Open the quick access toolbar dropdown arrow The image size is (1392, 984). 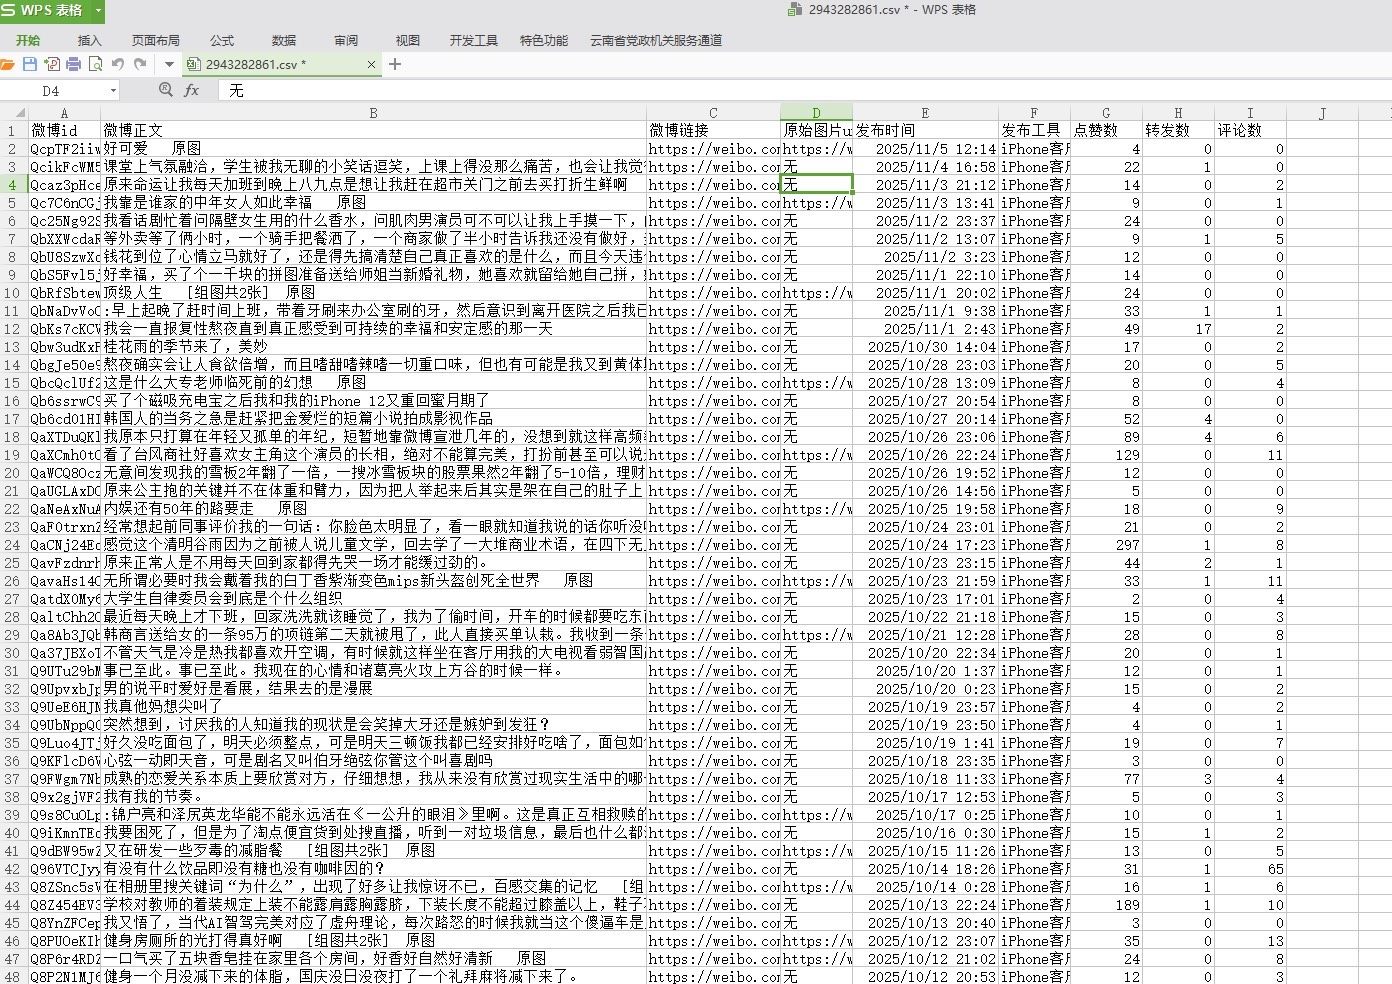pyautogui.click(x=169, y=64)
